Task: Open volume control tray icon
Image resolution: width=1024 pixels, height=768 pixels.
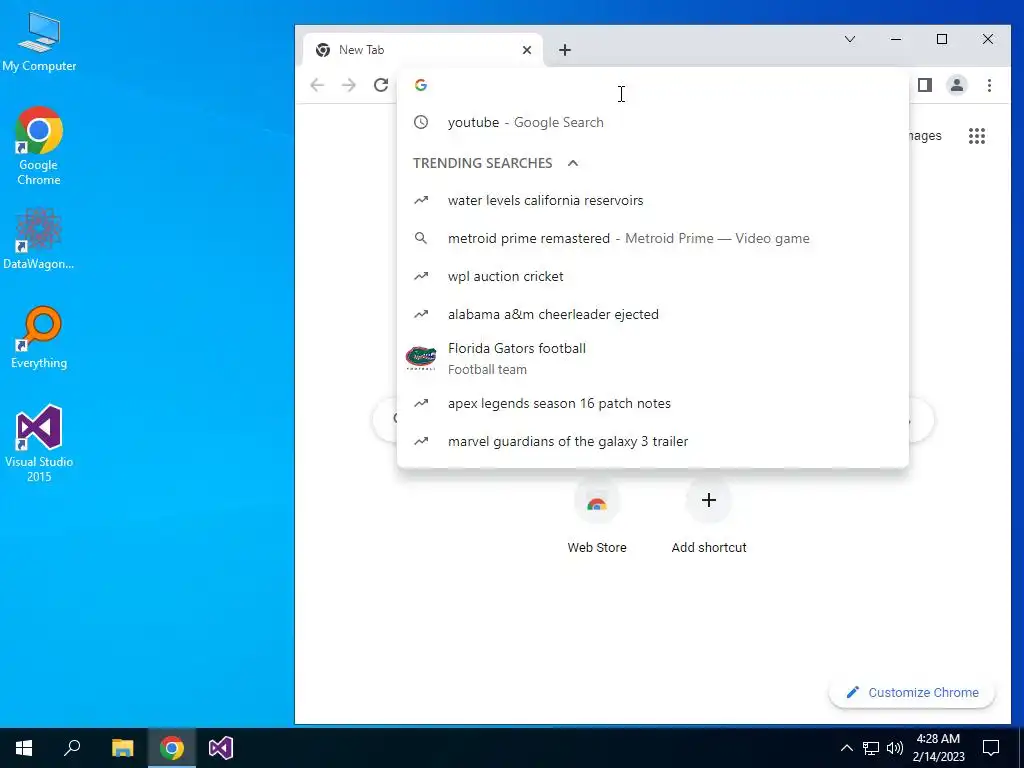Action: (x=895, y=748)
